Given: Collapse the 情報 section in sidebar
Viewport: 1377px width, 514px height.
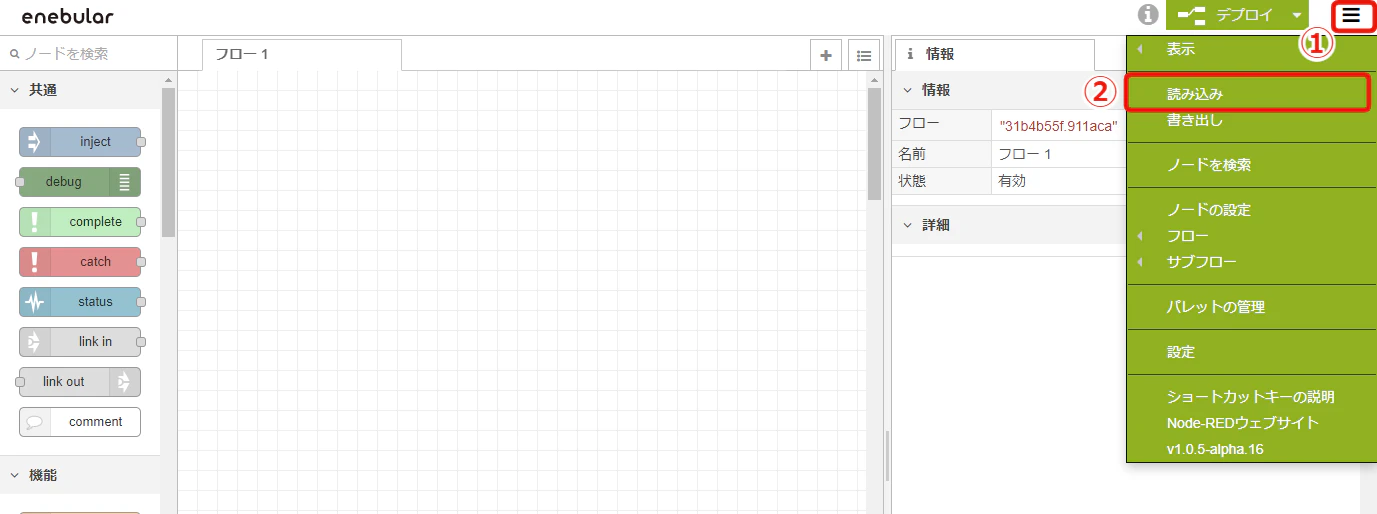Looking at the screenshot, I should pyautogui.click(x=1008, y=90).
